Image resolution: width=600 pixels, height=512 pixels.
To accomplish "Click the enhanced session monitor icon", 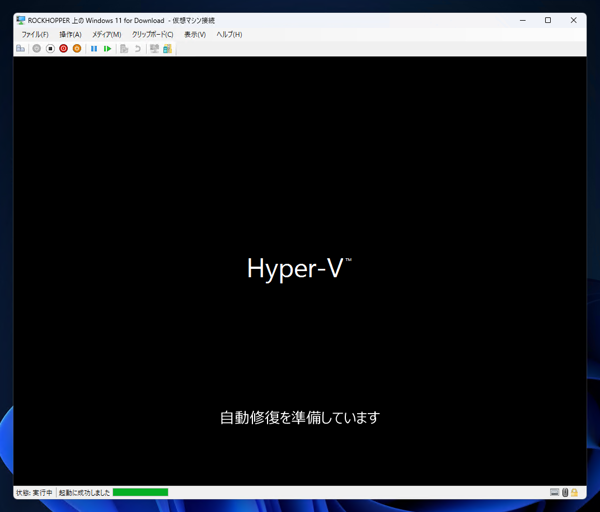I will pos(154,49).
